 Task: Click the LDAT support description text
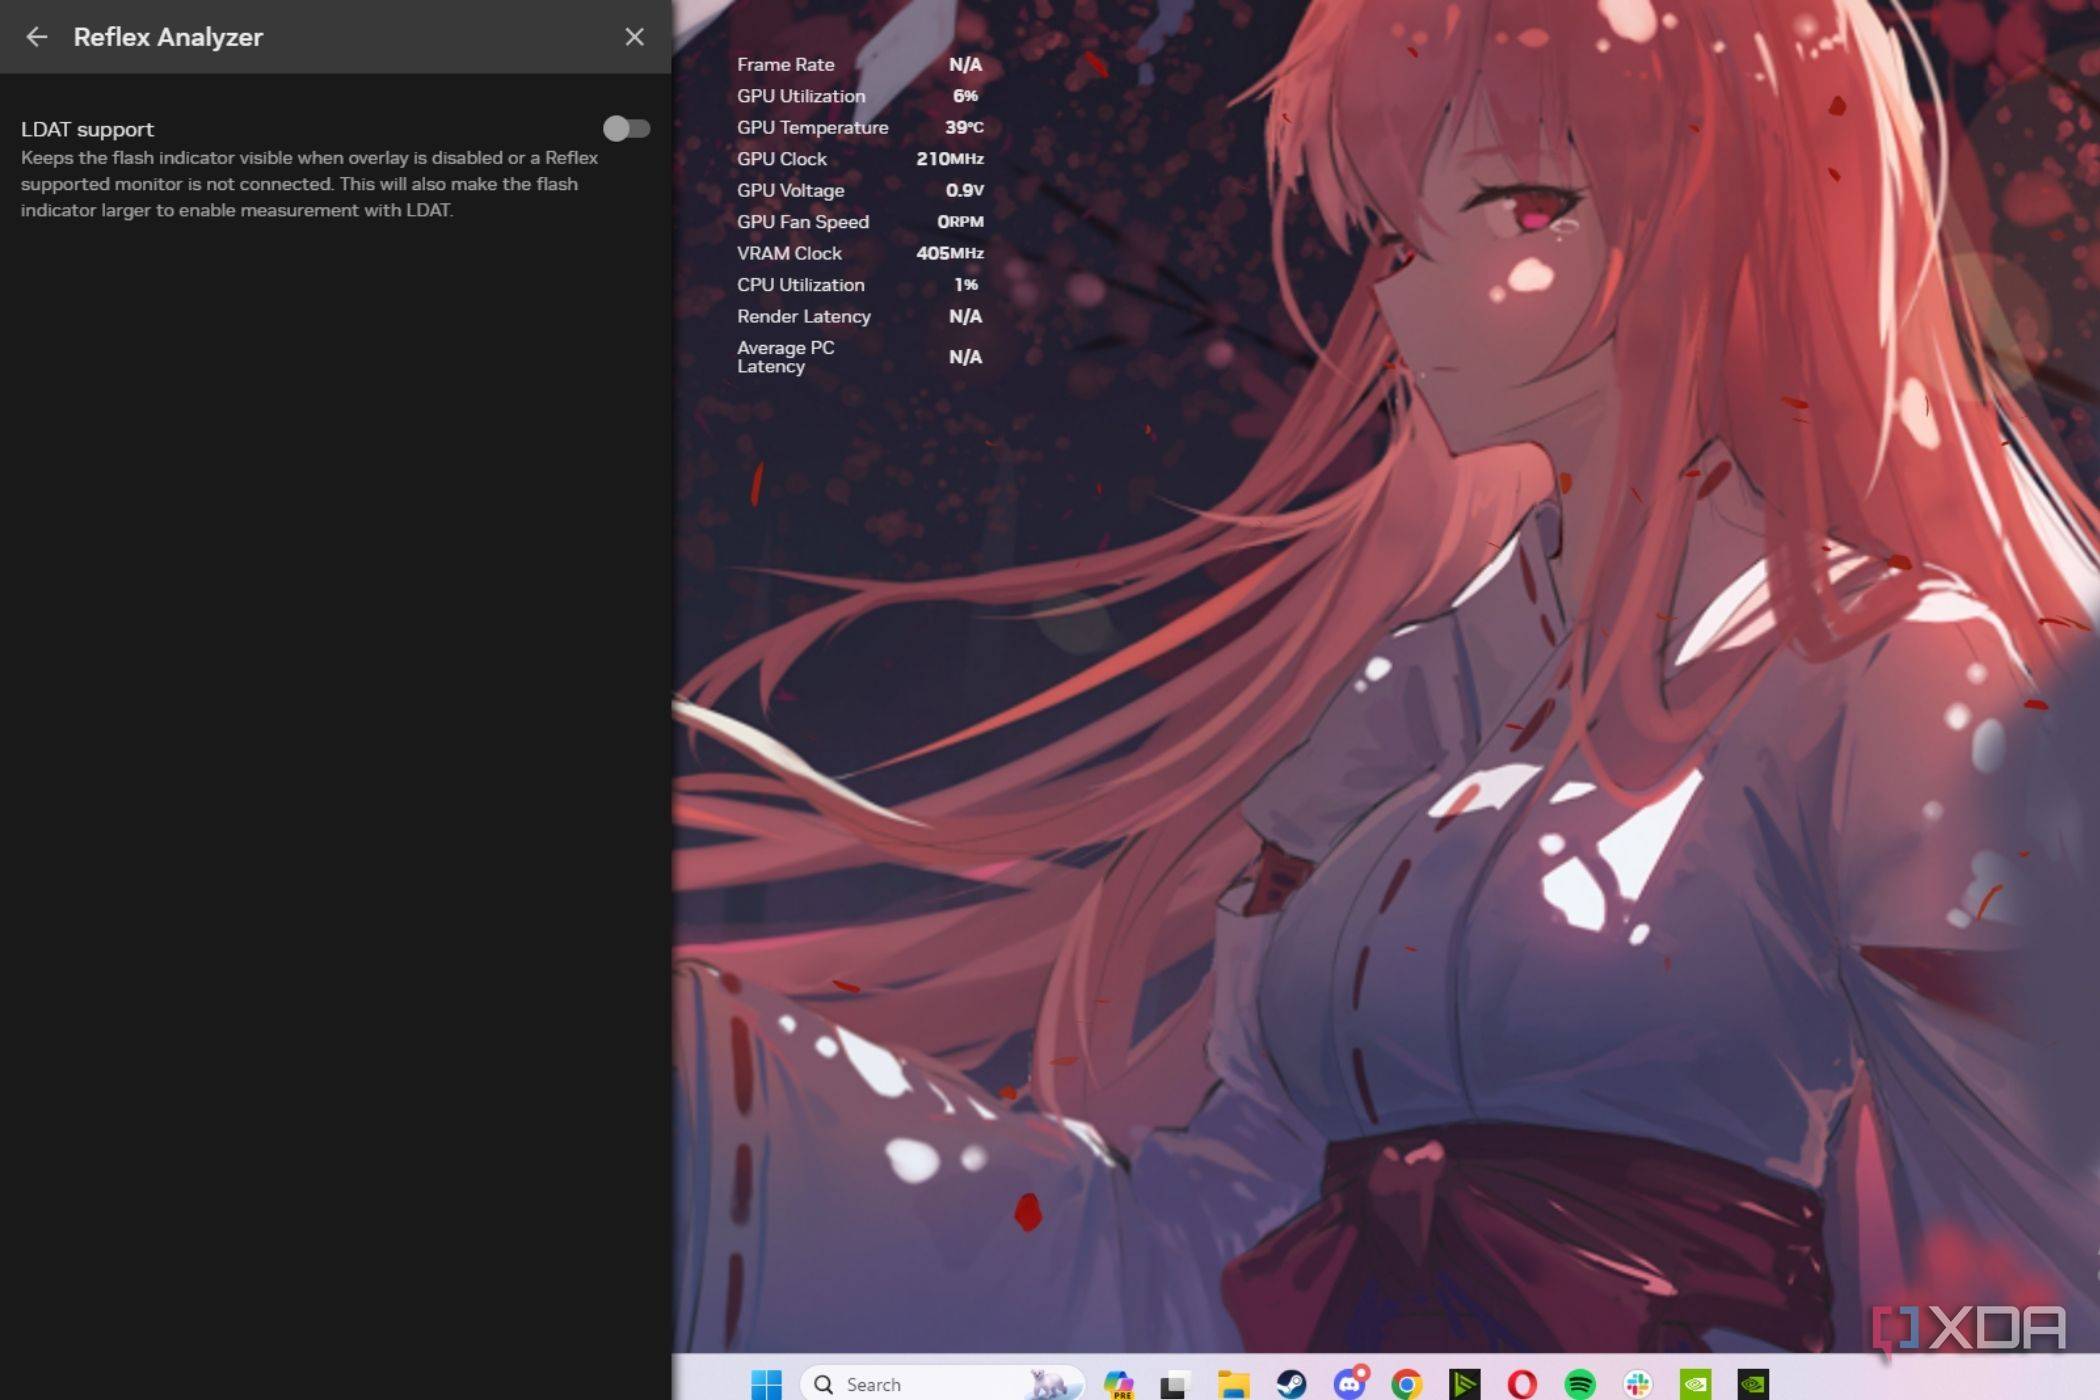click(310, 184)
